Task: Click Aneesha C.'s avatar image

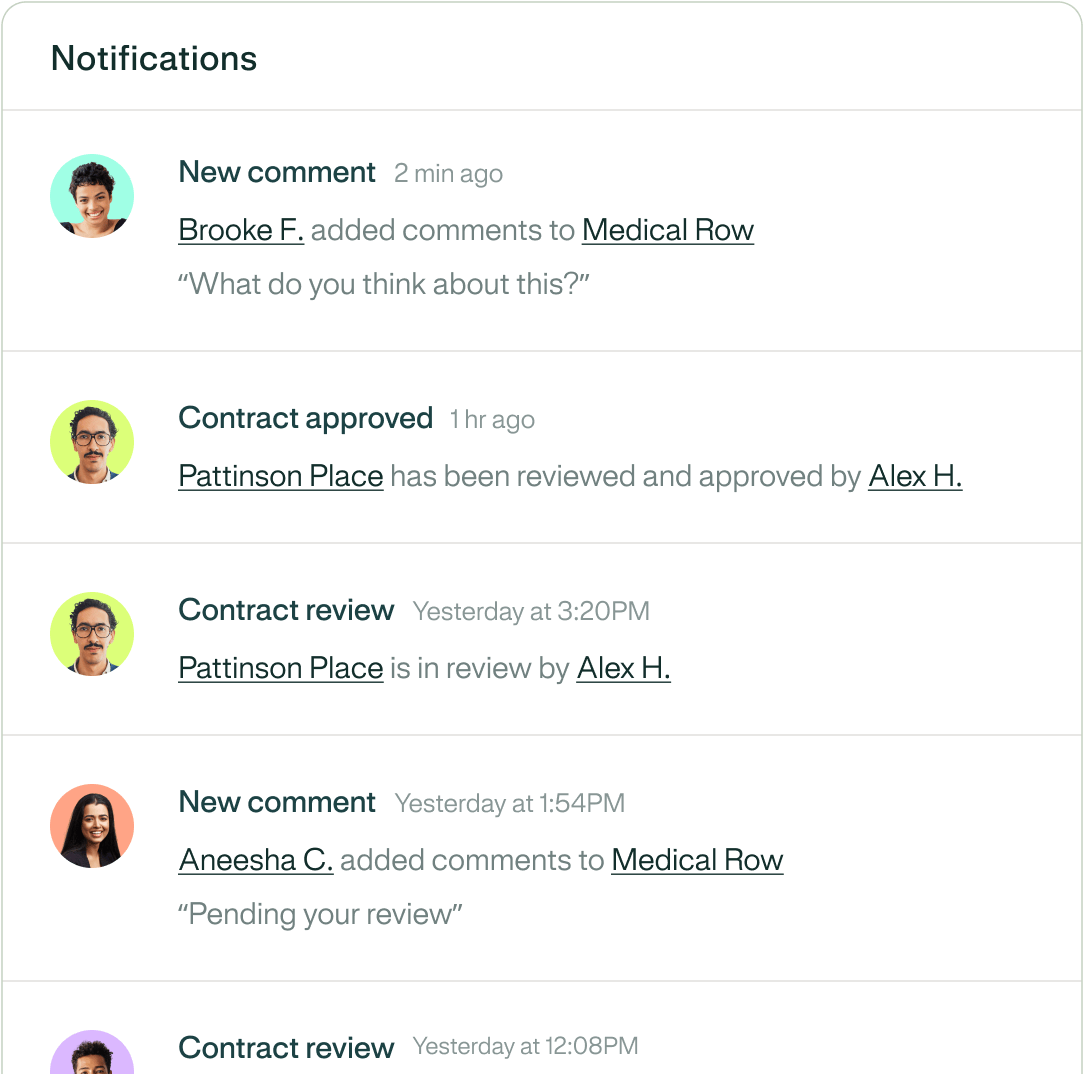Action: (92, 826)
